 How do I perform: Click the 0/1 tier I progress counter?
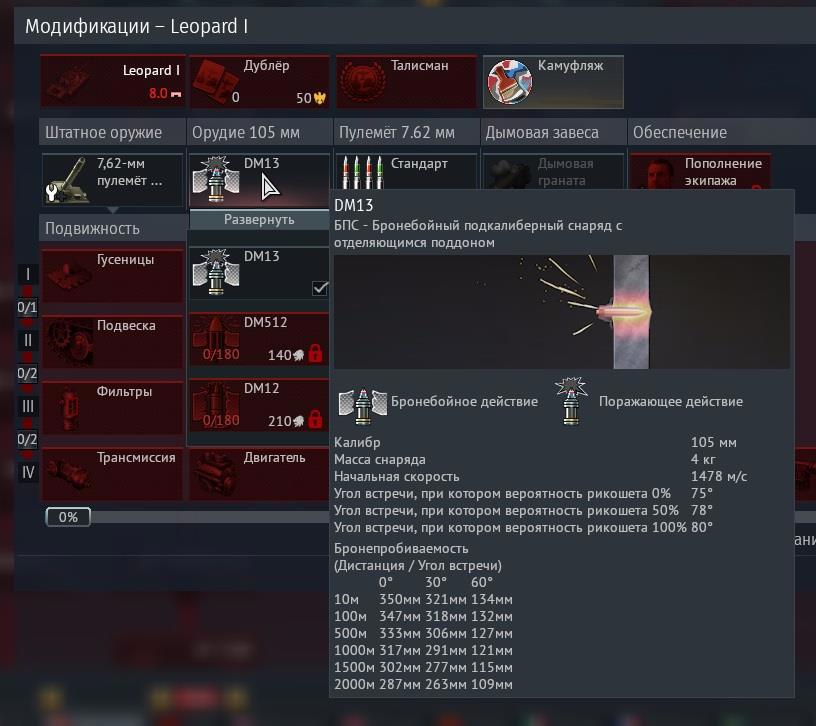coord(27,308)
